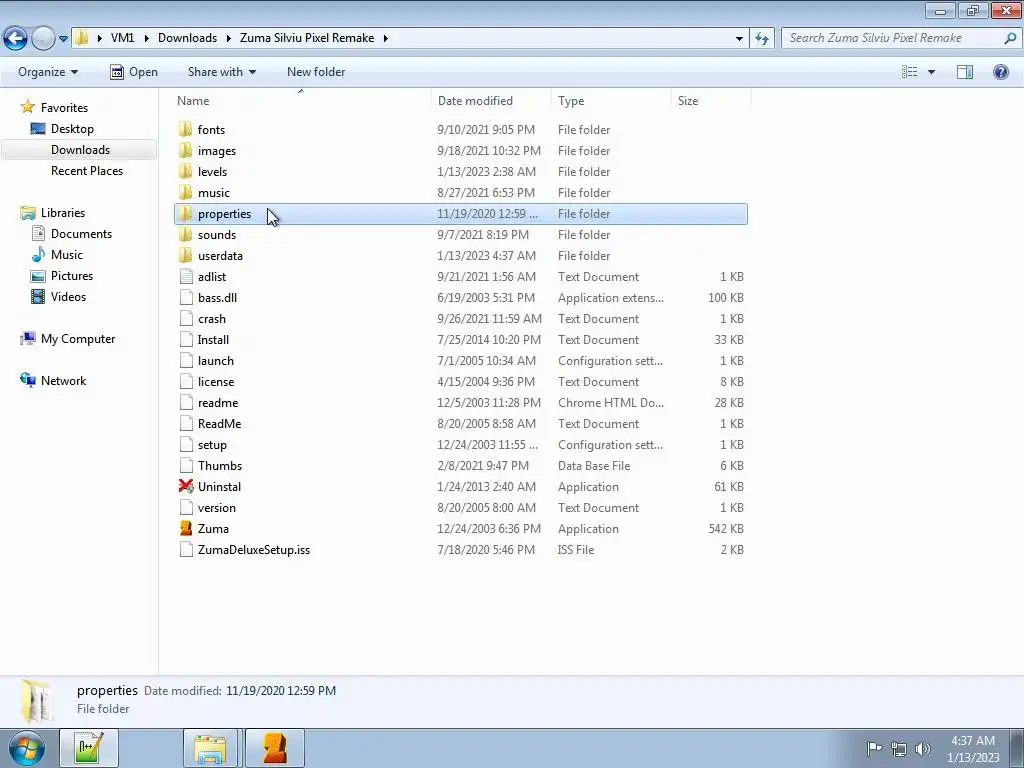Select the Zuma application frog icon
This screenshot has width=1024, height=768.
pyautogui.click(x=186, y=528)
